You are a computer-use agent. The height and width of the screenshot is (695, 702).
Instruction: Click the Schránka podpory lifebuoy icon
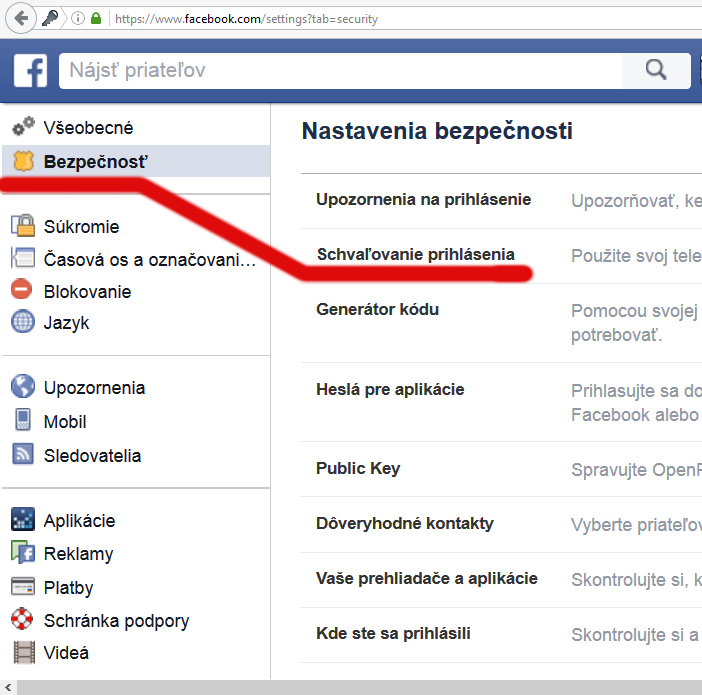point(22,620)
